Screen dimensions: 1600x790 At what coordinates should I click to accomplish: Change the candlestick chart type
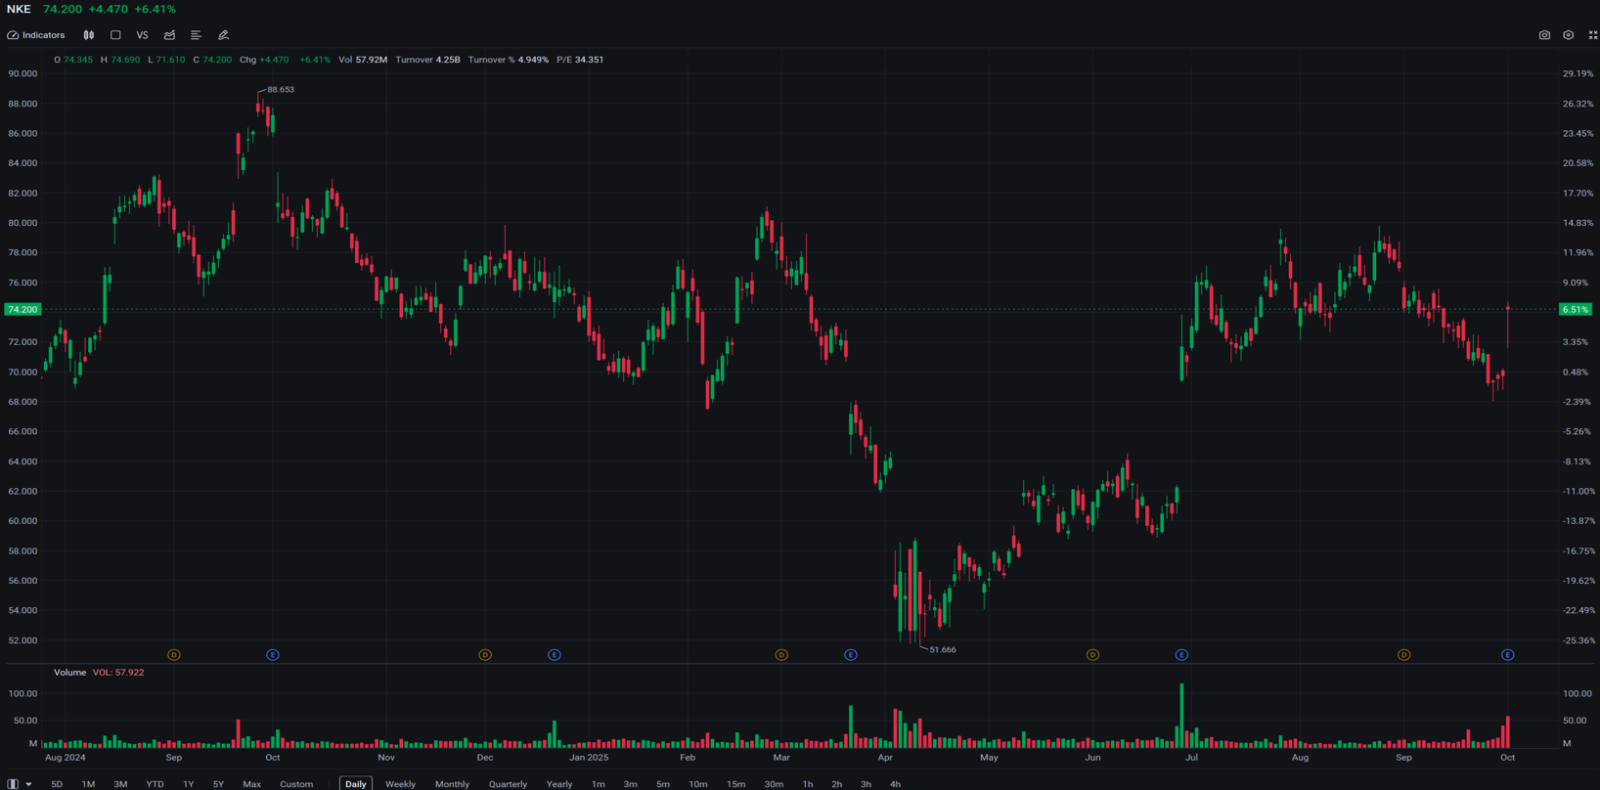[x=89, y=35]
